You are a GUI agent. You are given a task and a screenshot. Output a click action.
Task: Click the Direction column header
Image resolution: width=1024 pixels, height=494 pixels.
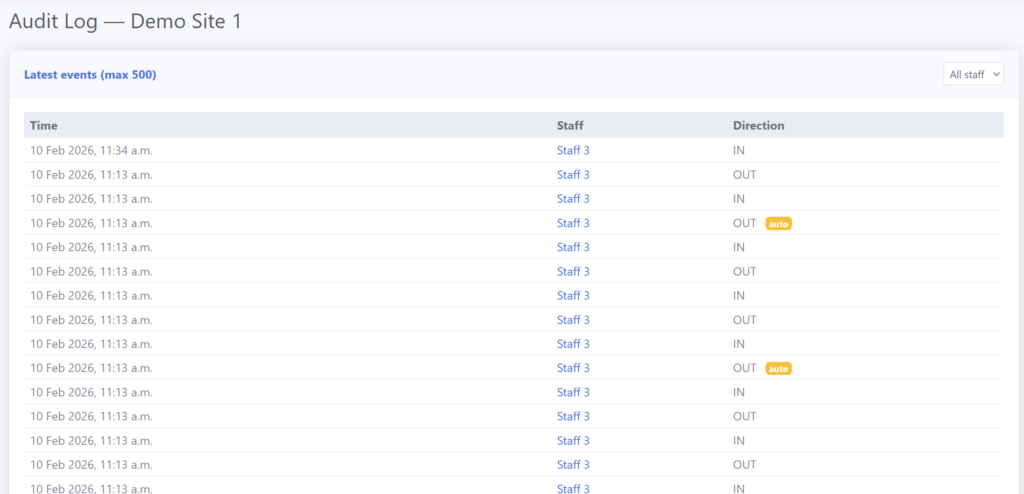point(758,126)
